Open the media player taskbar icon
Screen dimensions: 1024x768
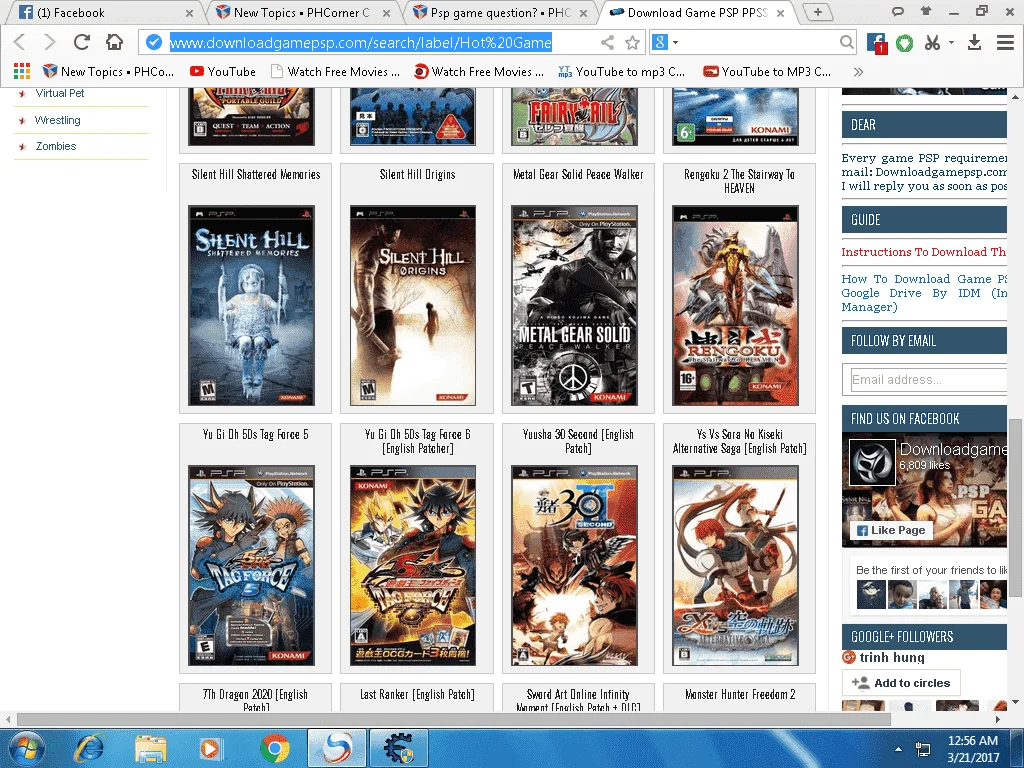pos(210,748)
